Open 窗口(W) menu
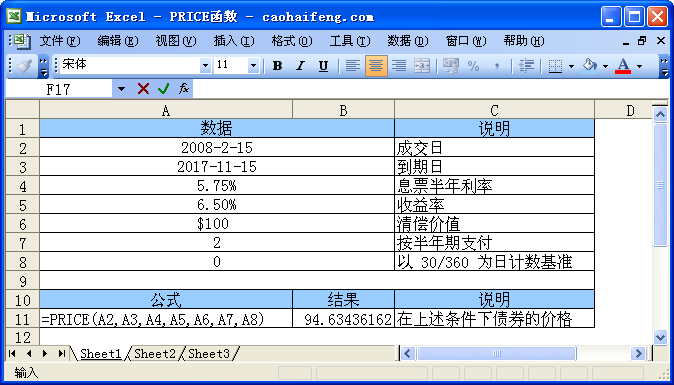 click(466, 41)
